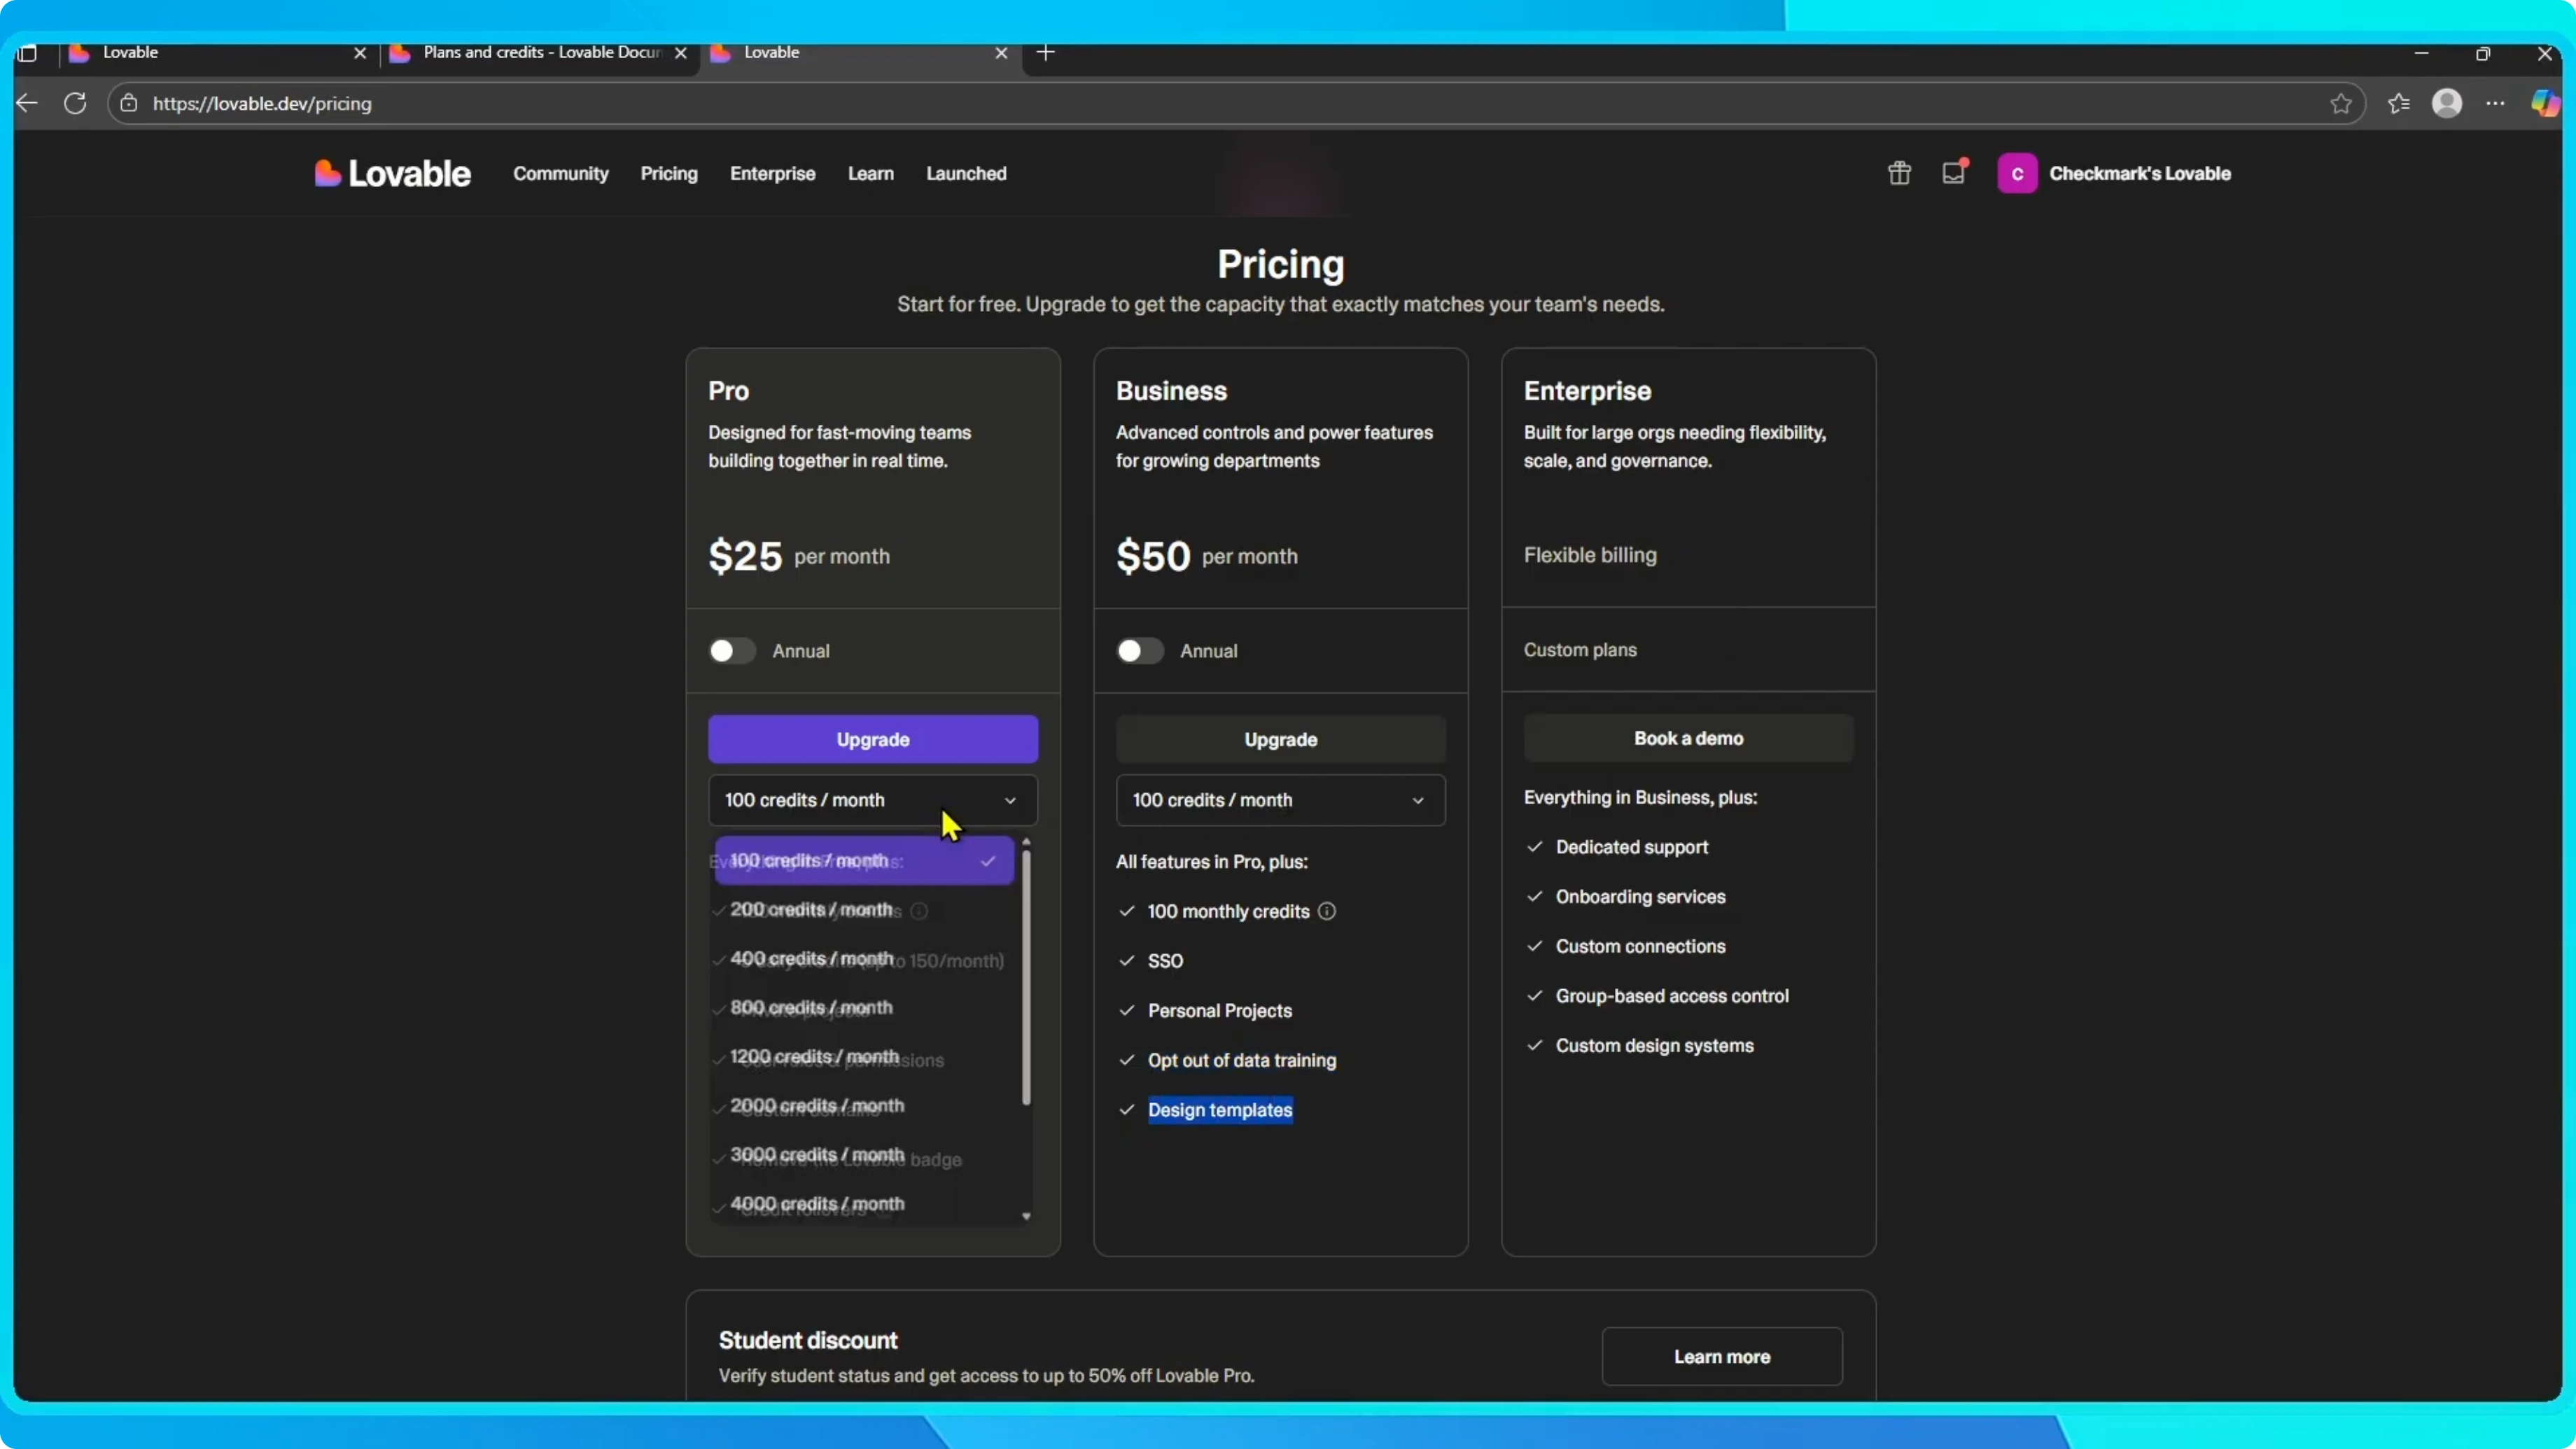Click the Flexible billing text

pyautogui.click(x=1590, y=555)
